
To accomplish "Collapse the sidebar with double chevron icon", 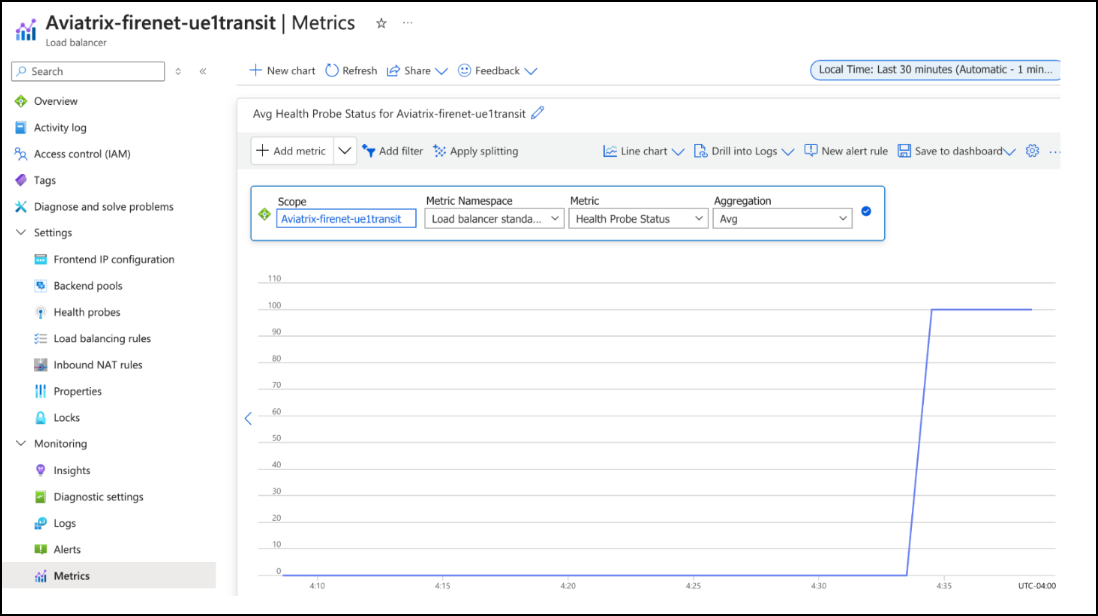I will click(x=203, y=71).
